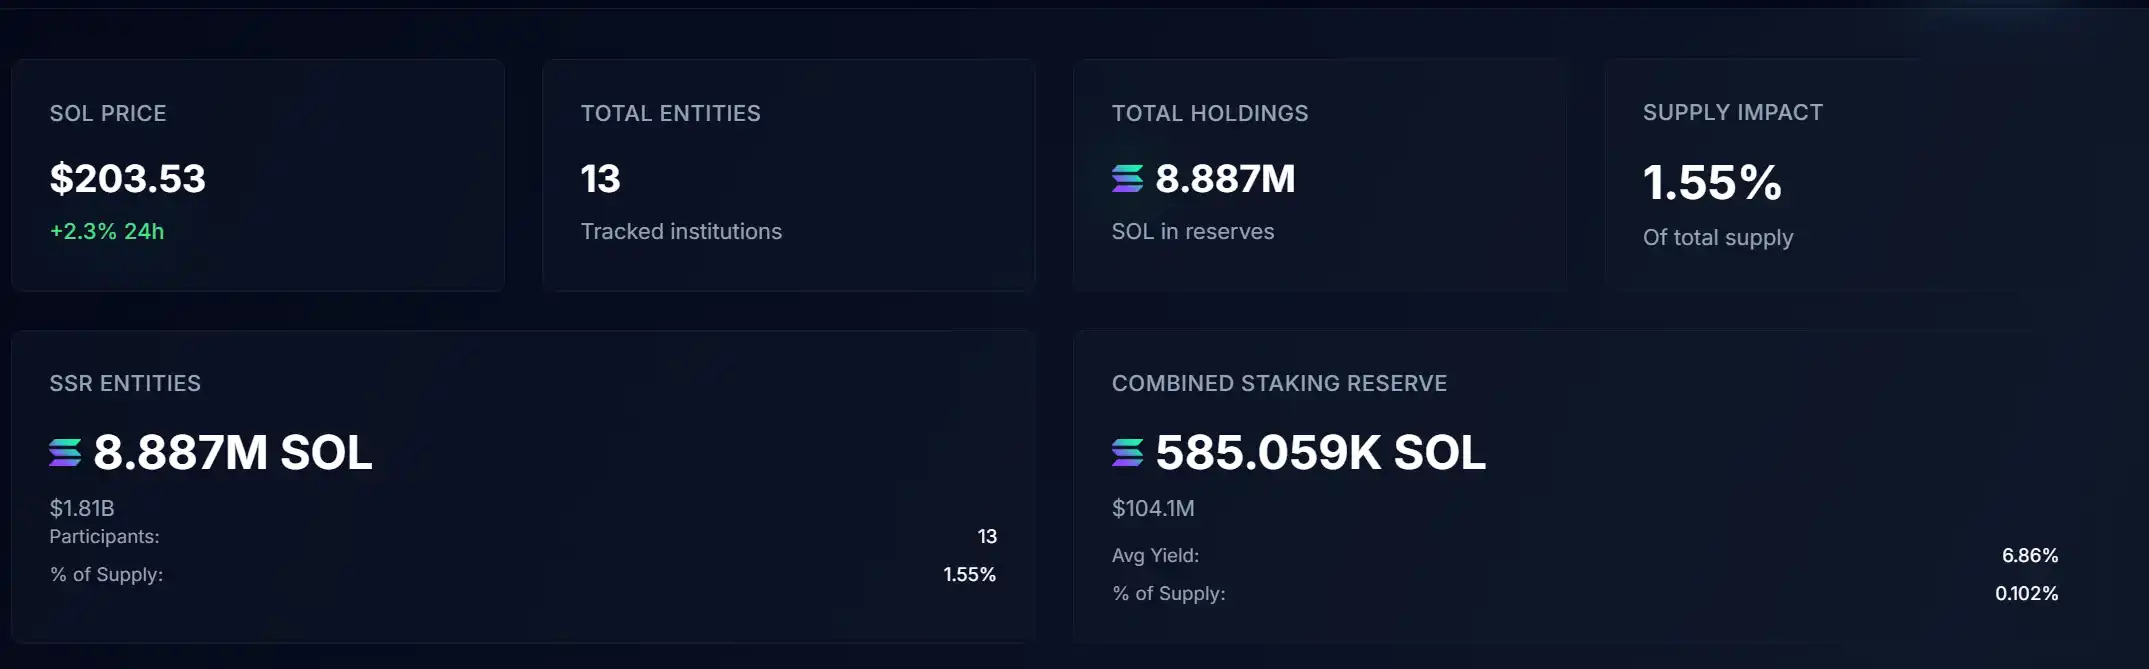Select the $203.53 SOL price value
This screenshot has width=2149, height=669.
pyautogui.click(x=127, y=179)
